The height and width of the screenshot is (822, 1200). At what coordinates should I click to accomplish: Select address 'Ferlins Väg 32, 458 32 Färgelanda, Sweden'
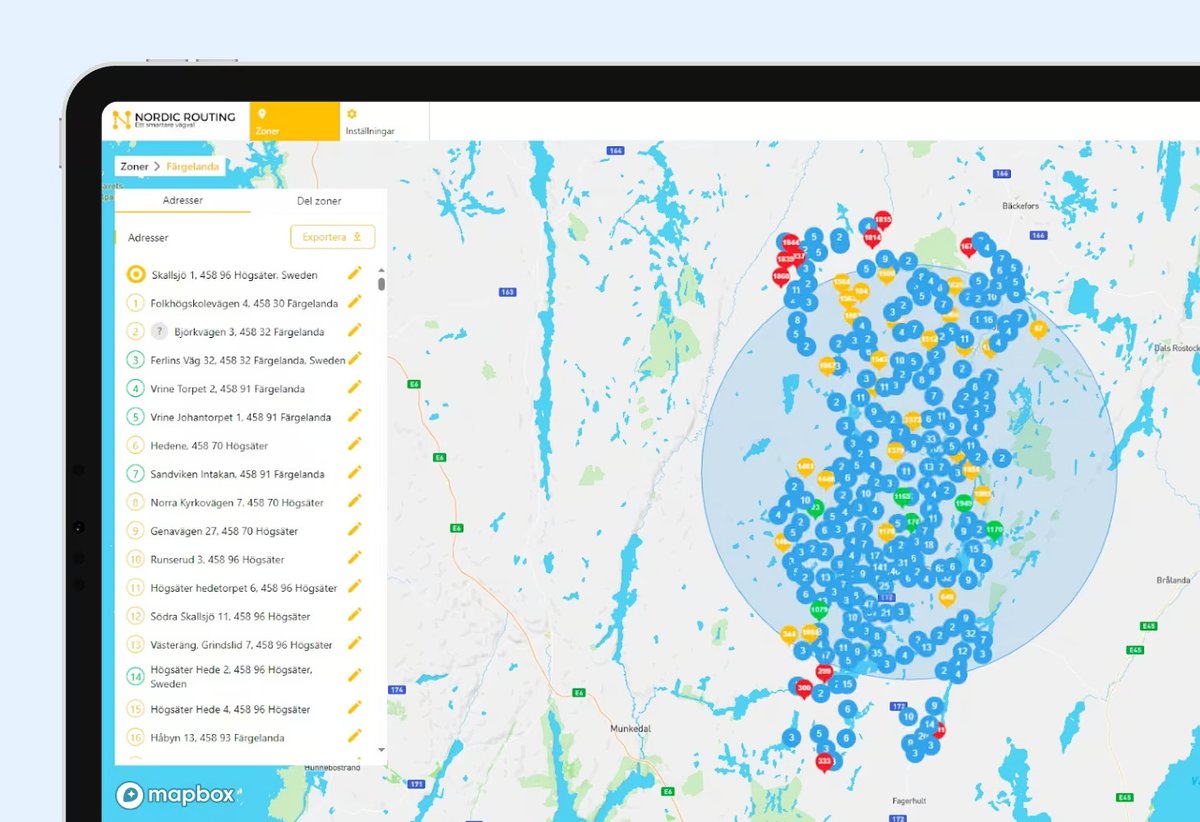coord(248,360)
